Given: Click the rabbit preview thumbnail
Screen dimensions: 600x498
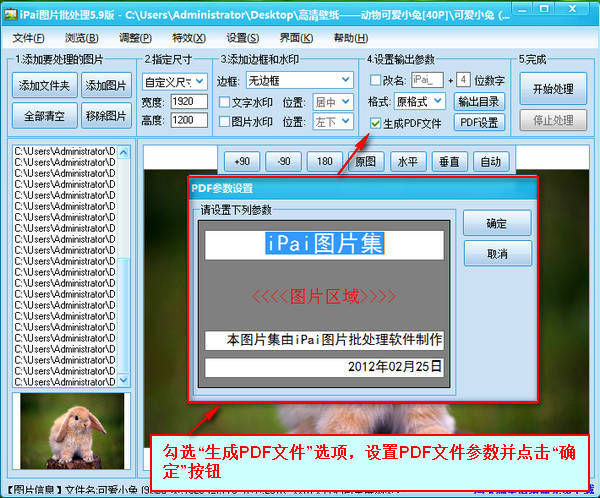Looking at the screenshot, I should [x=72, y=431].
